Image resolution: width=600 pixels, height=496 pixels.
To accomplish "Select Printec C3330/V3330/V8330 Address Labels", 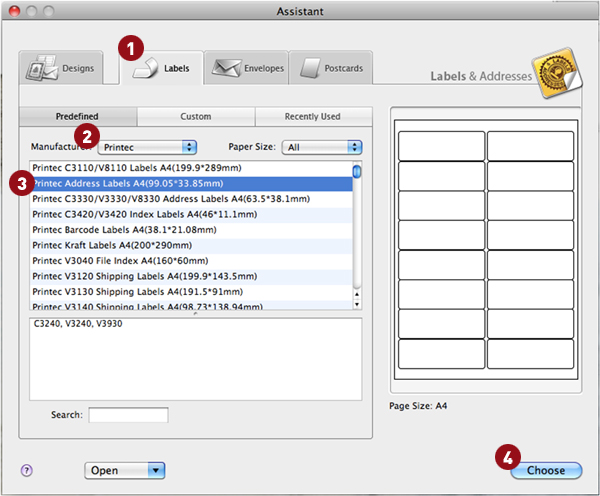I will click(x=191, y=199).
